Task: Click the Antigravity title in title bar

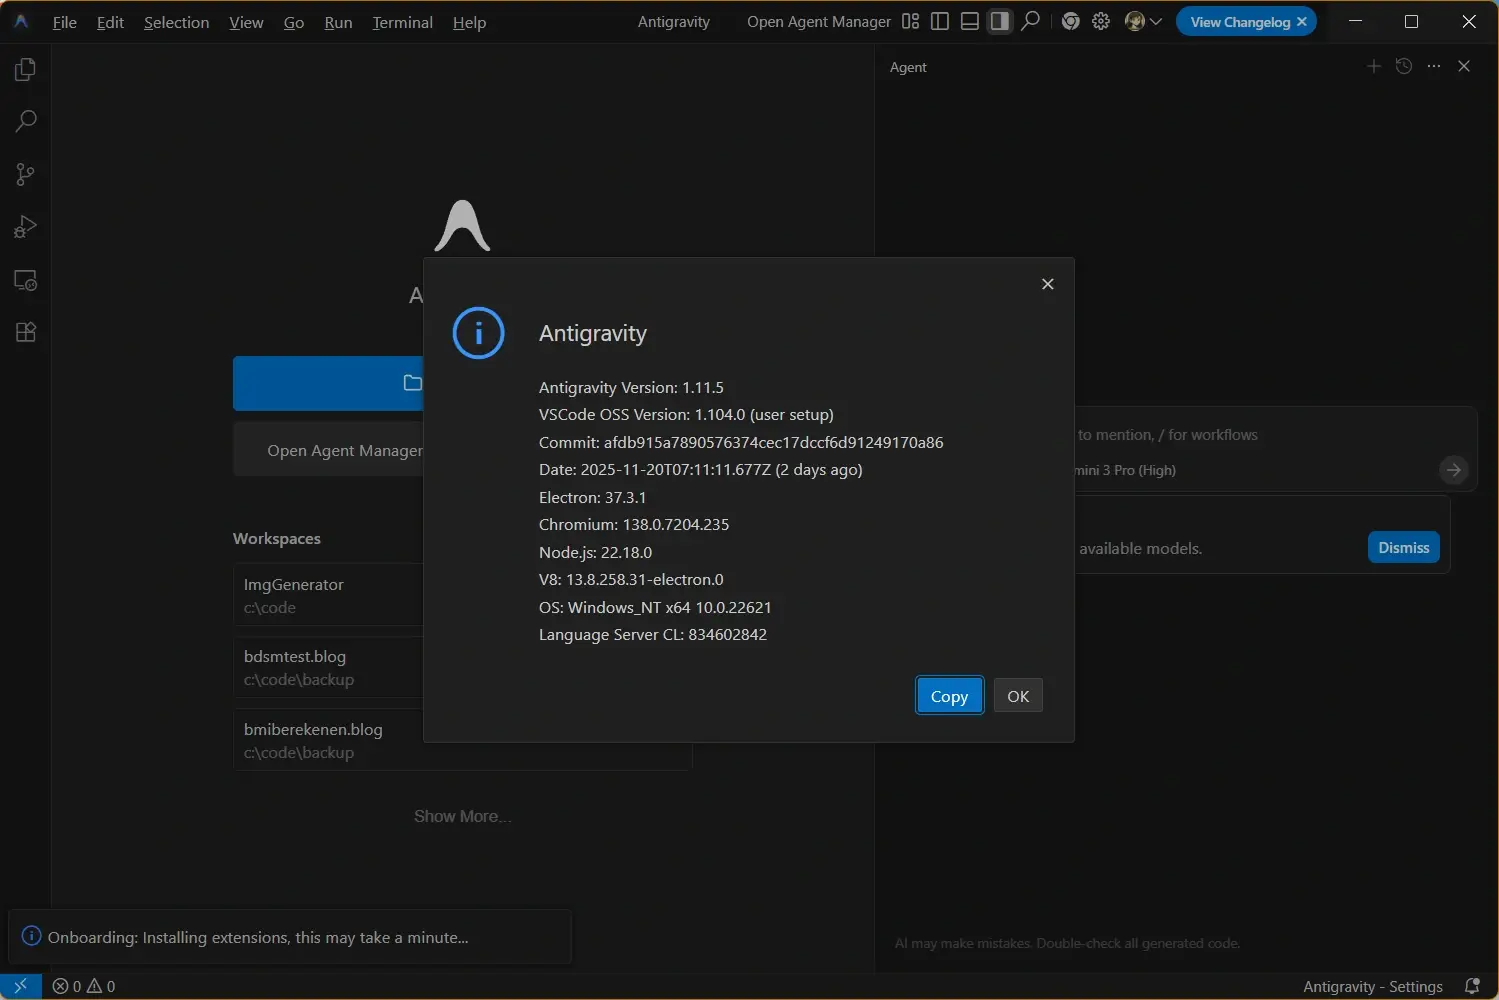Action: 674,22
